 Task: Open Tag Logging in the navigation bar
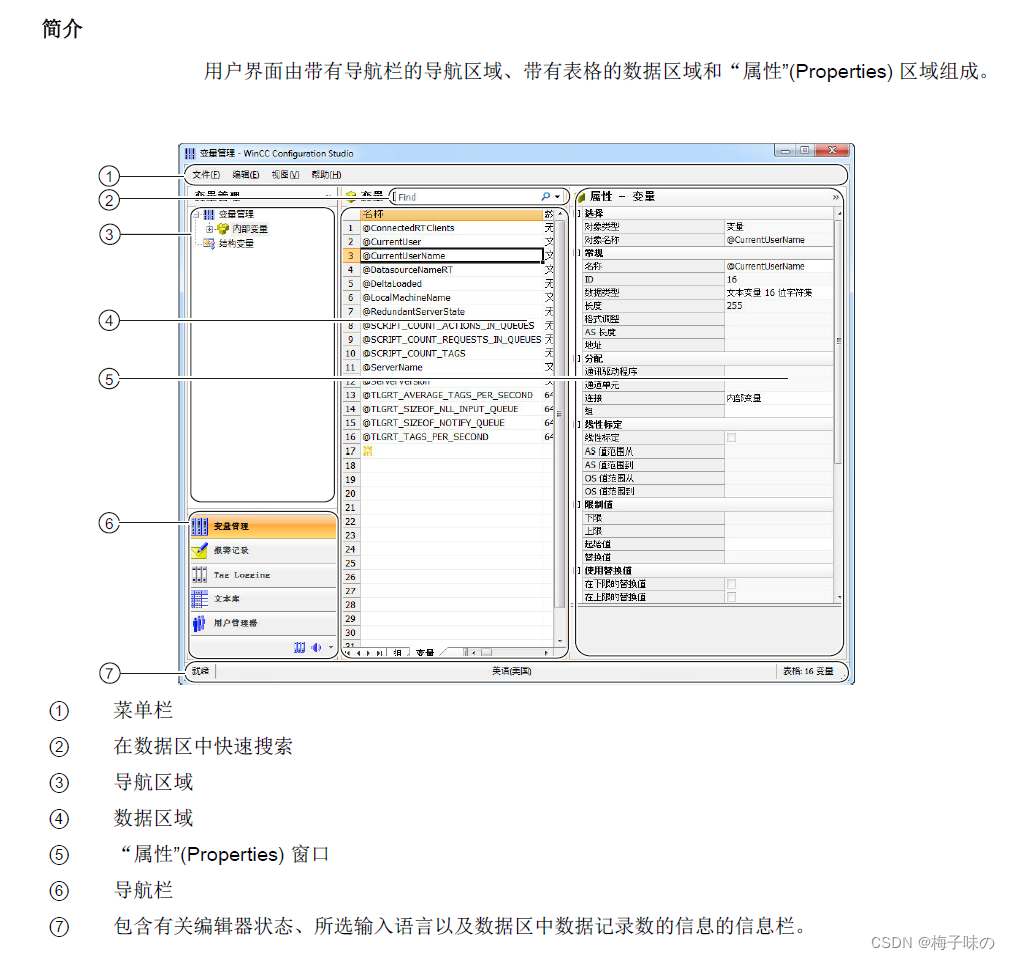tap(263, 575)
